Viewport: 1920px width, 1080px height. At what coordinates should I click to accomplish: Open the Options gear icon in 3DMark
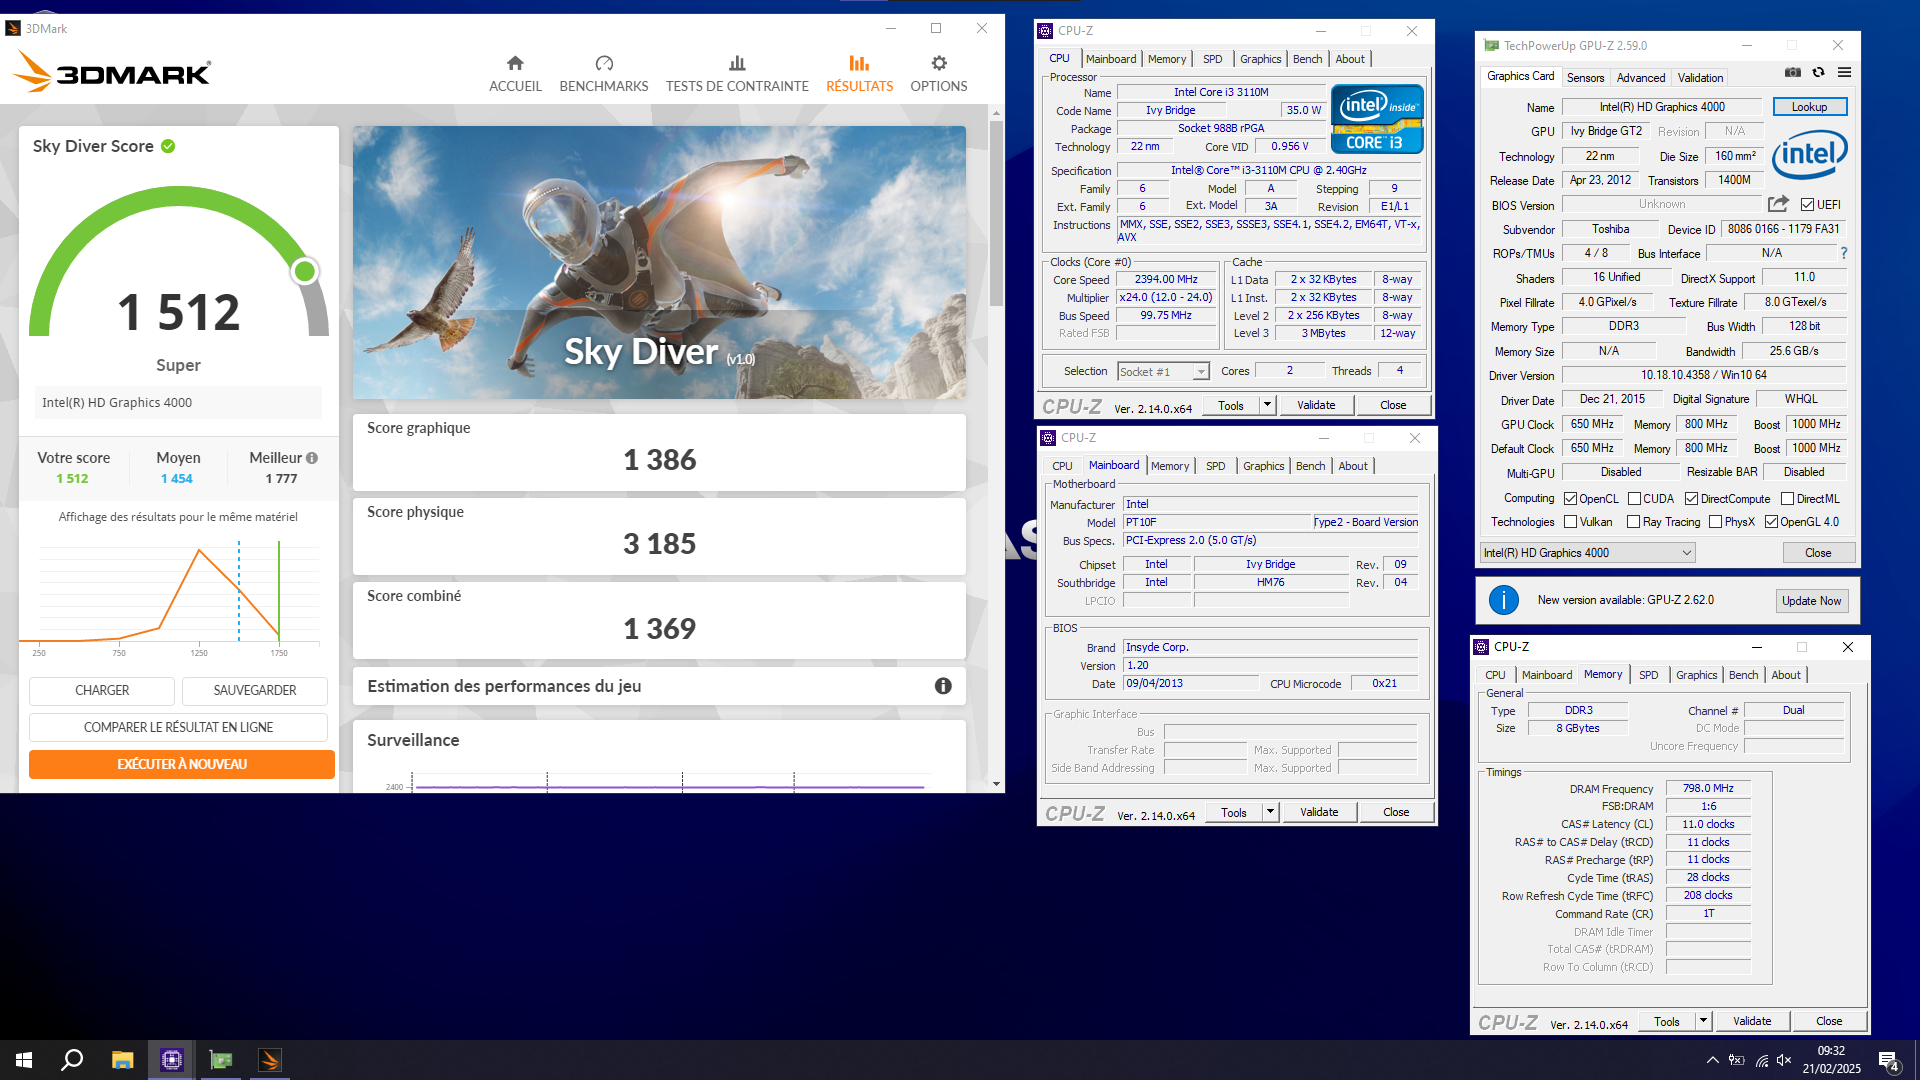939,63
